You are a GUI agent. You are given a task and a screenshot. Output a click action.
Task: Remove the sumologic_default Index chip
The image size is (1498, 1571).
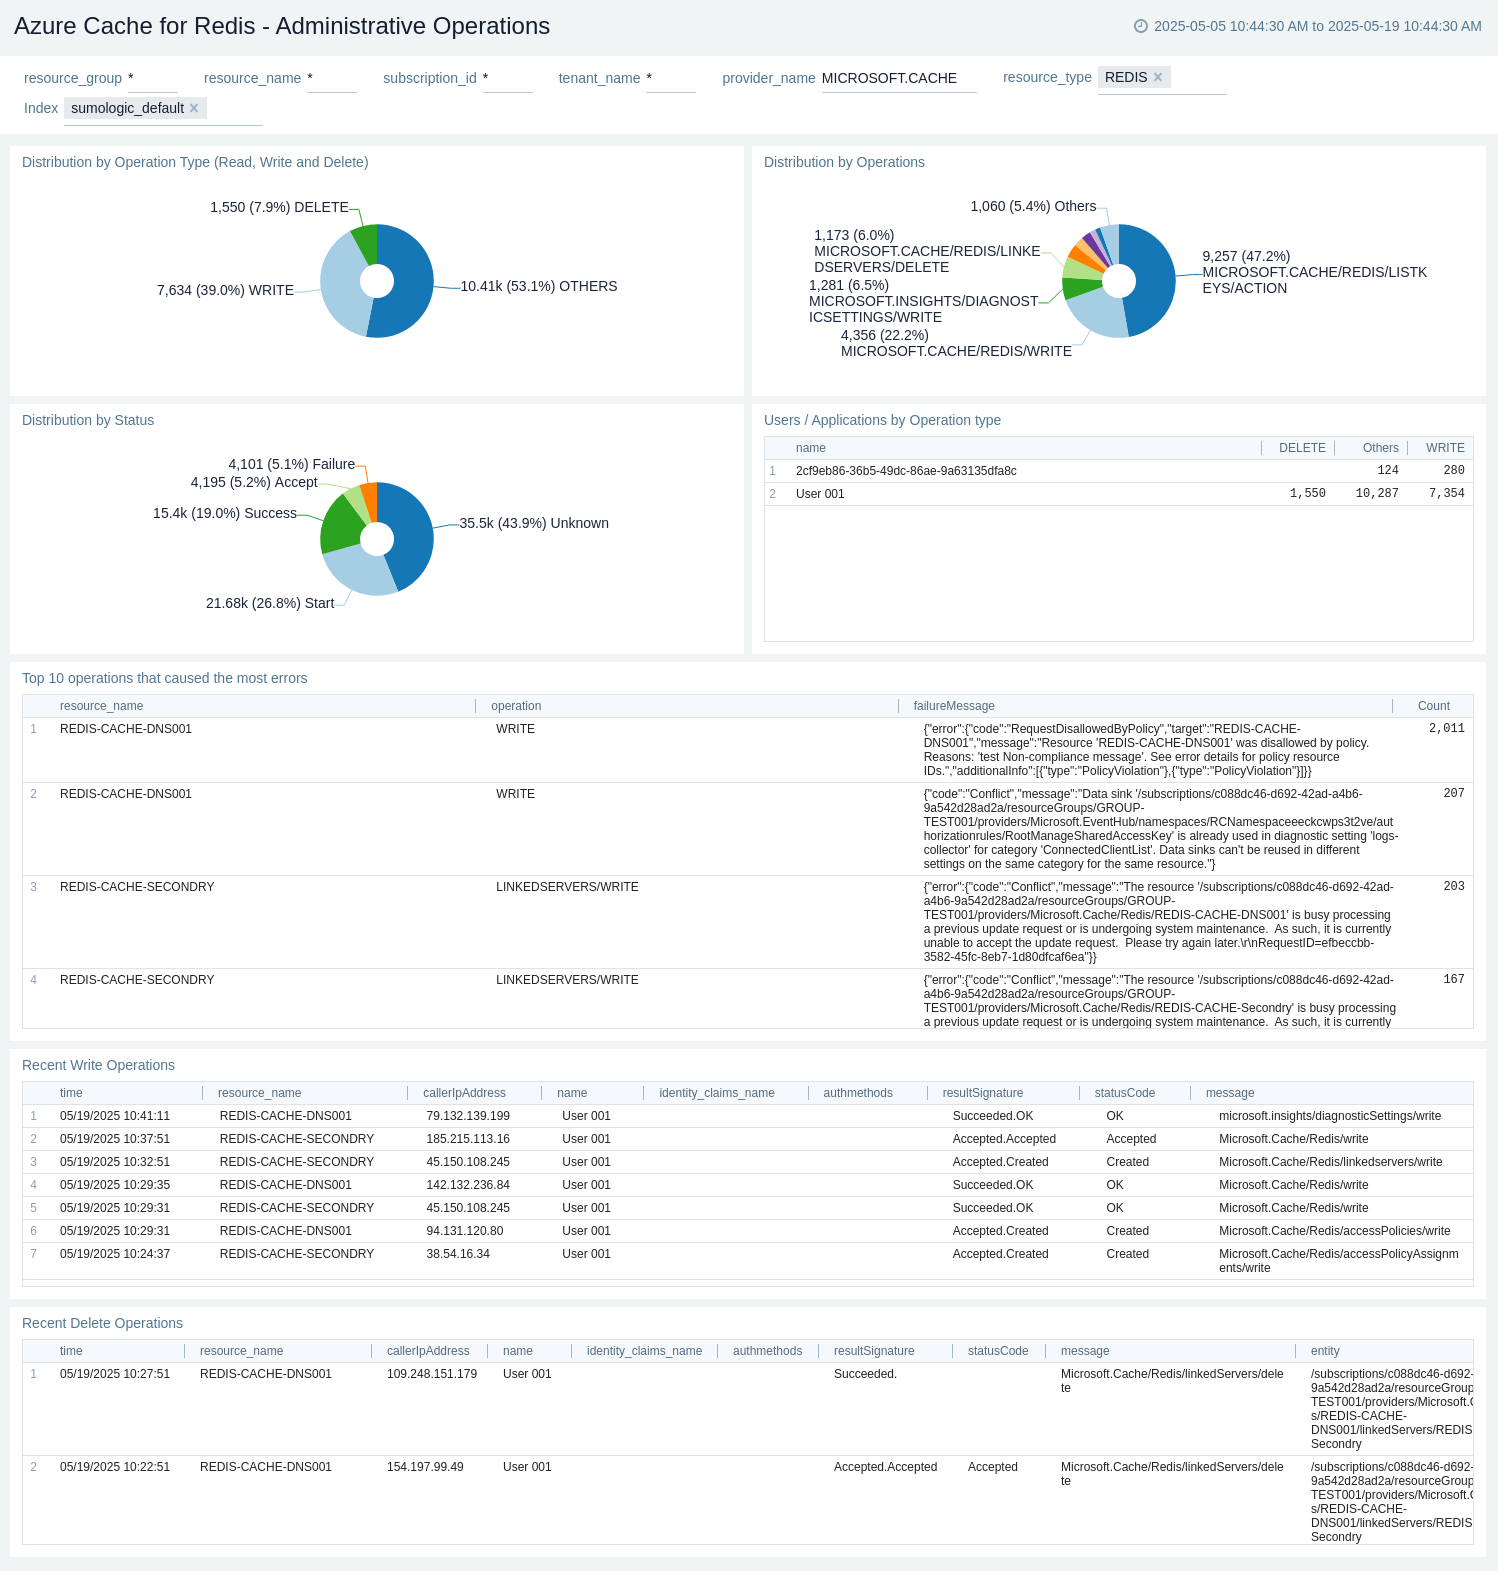(194, 108)
